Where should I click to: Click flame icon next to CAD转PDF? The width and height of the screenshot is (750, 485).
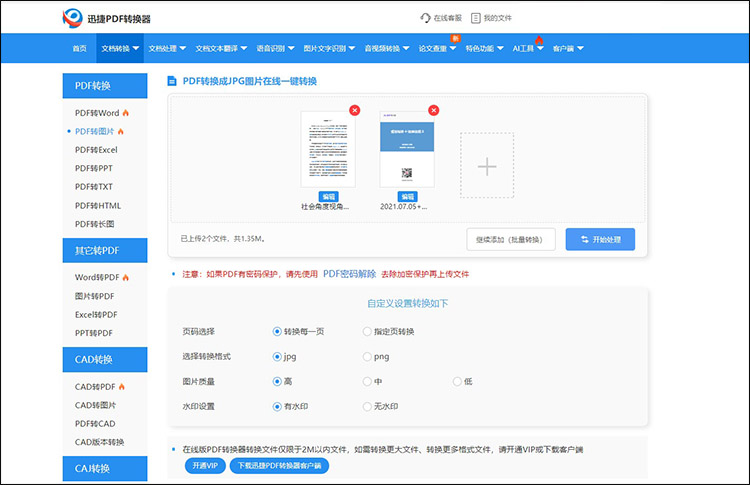[121, 386]
